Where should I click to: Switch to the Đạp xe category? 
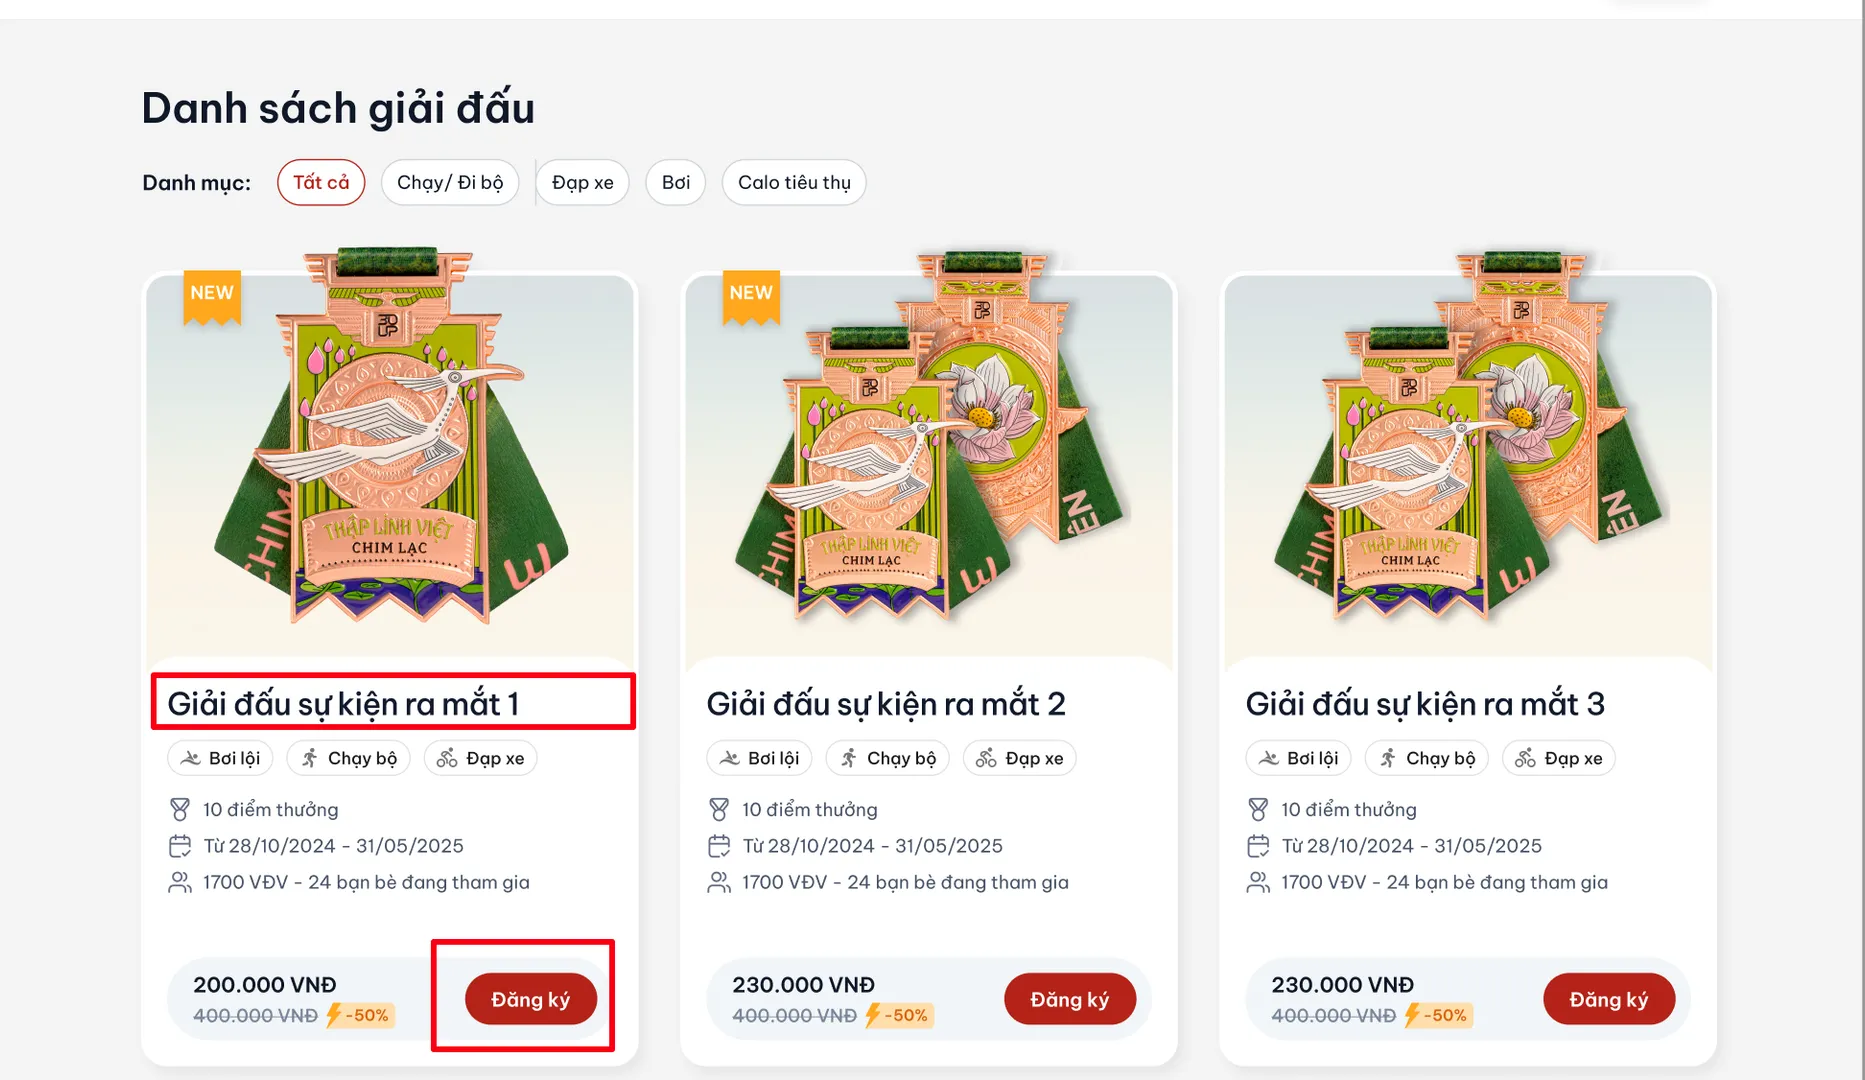(x=583, y=182)
